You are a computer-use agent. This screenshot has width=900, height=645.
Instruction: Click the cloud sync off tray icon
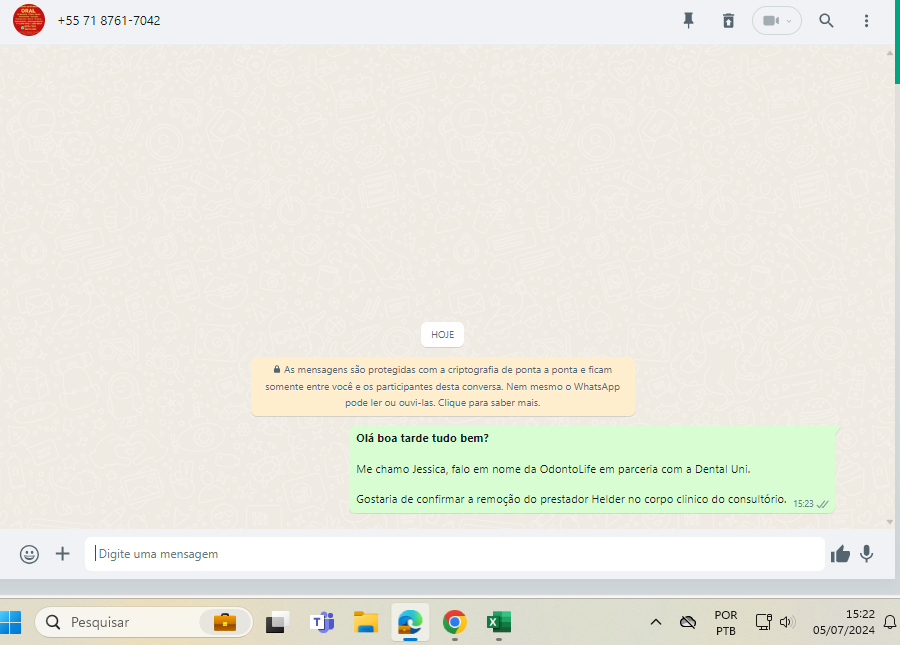[688, 622]
